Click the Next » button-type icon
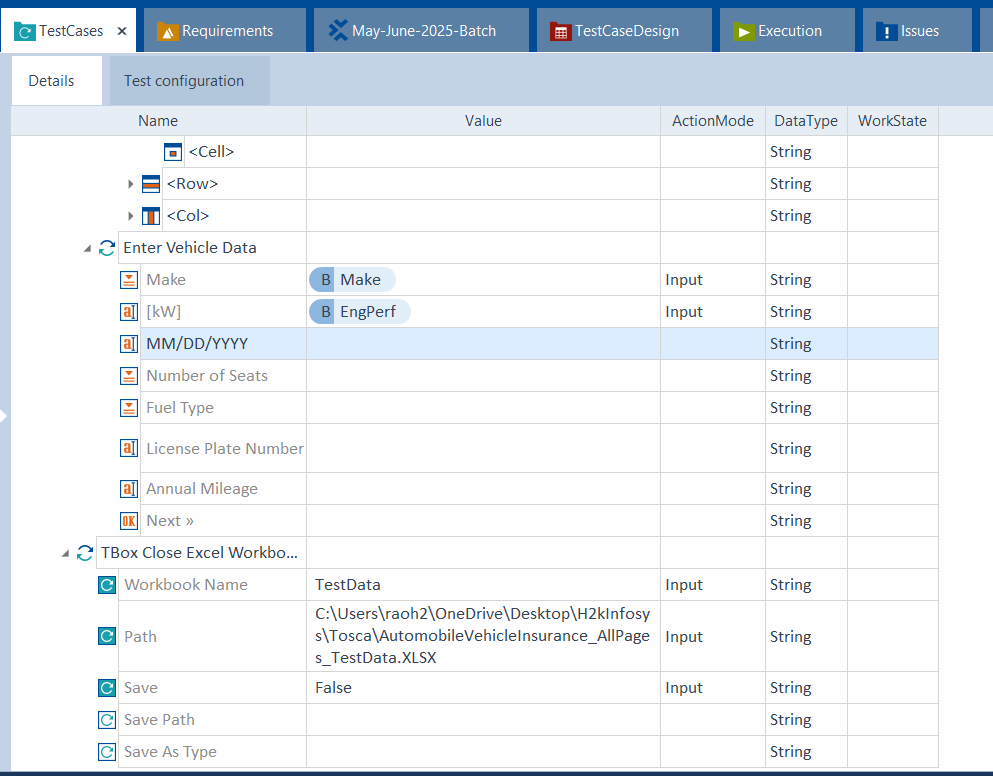Viewport: 993px width, 776px height. pyautogui.click(x=129, y=521)
